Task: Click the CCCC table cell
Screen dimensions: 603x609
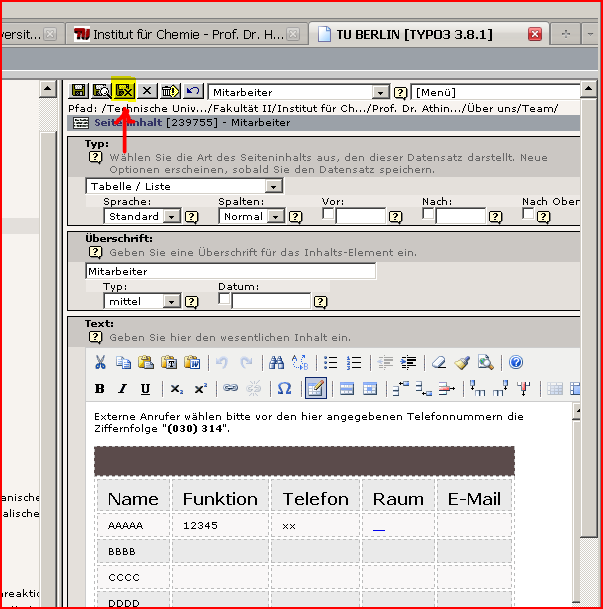Action: coord(134,577)
